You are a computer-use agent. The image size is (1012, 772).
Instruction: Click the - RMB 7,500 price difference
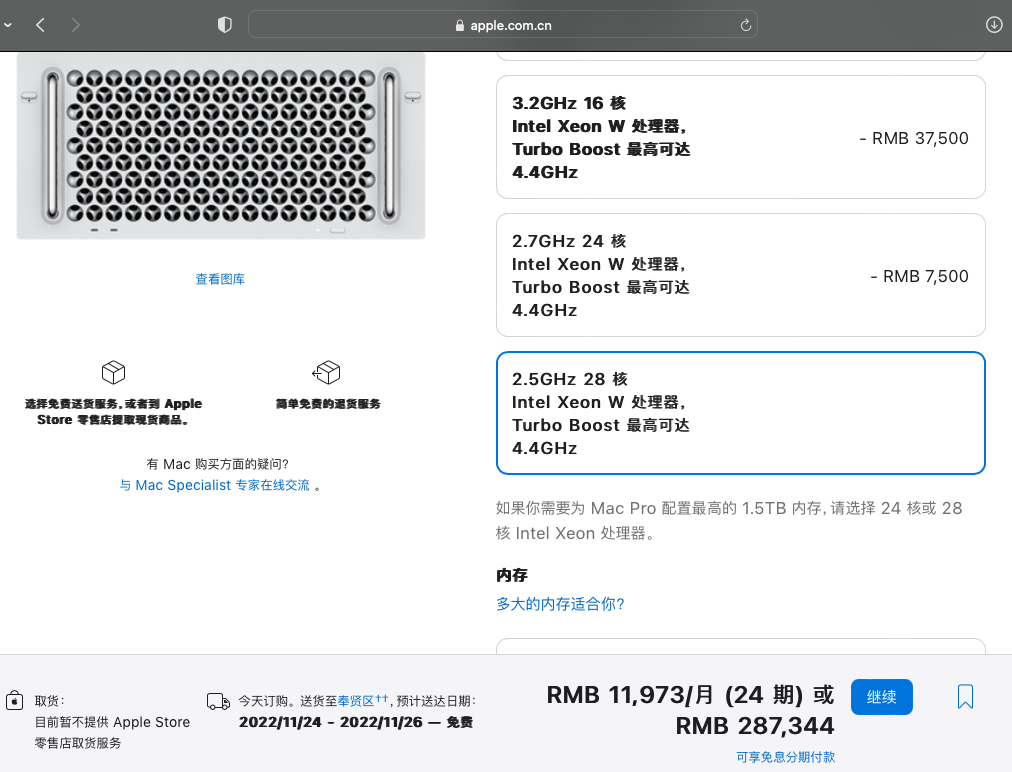(919, 276)
